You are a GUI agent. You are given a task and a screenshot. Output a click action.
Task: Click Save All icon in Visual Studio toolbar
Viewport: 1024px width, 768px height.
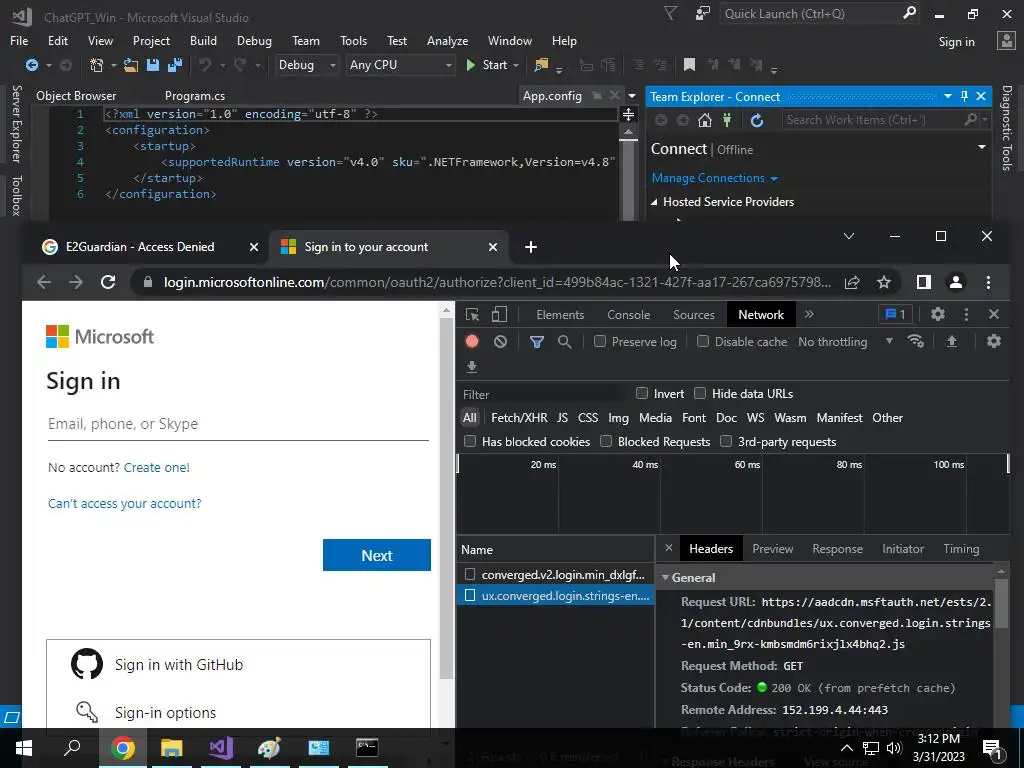point(174,65)
